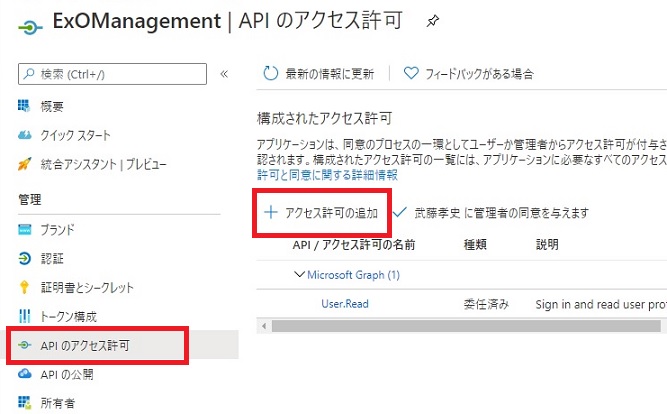Click アクセス許可の追加 button
The height and width of the screenshot is (414, 667).
[x=321, y=213]
